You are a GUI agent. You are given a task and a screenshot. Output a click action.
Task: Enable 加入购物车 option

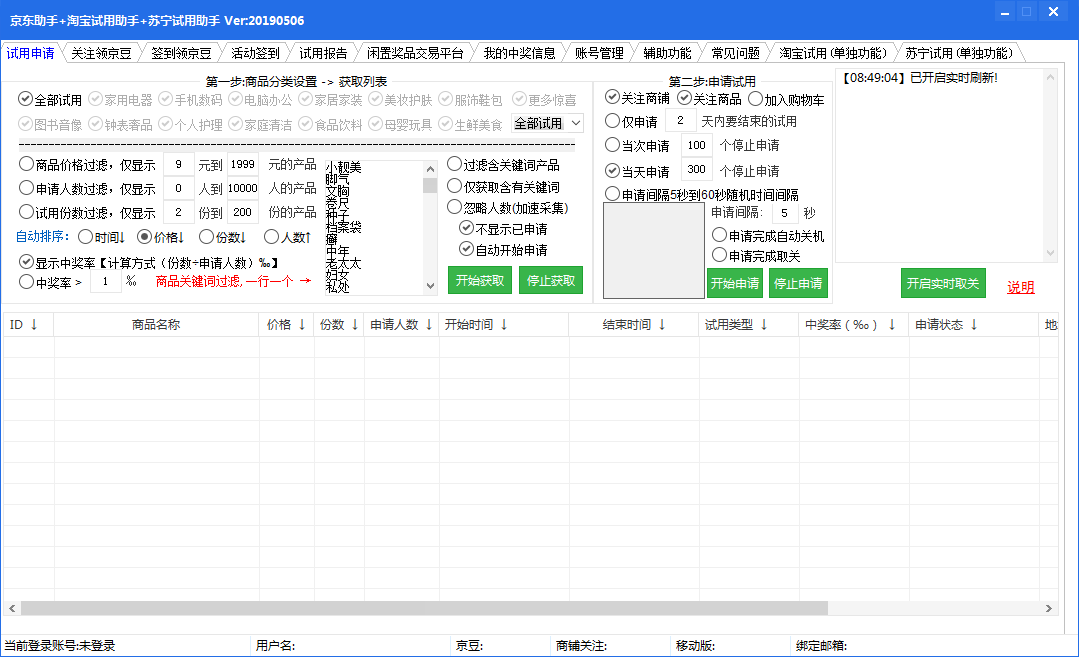(786, 100)
